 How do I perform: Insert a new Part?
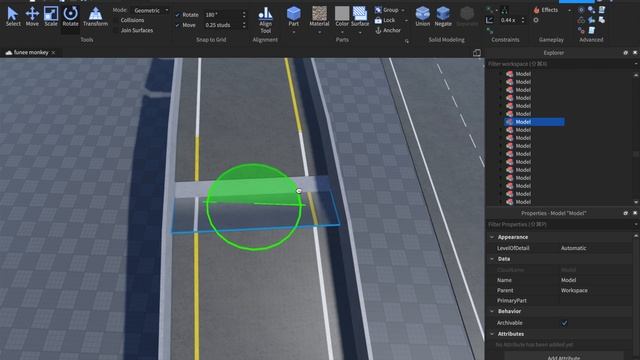293,17
